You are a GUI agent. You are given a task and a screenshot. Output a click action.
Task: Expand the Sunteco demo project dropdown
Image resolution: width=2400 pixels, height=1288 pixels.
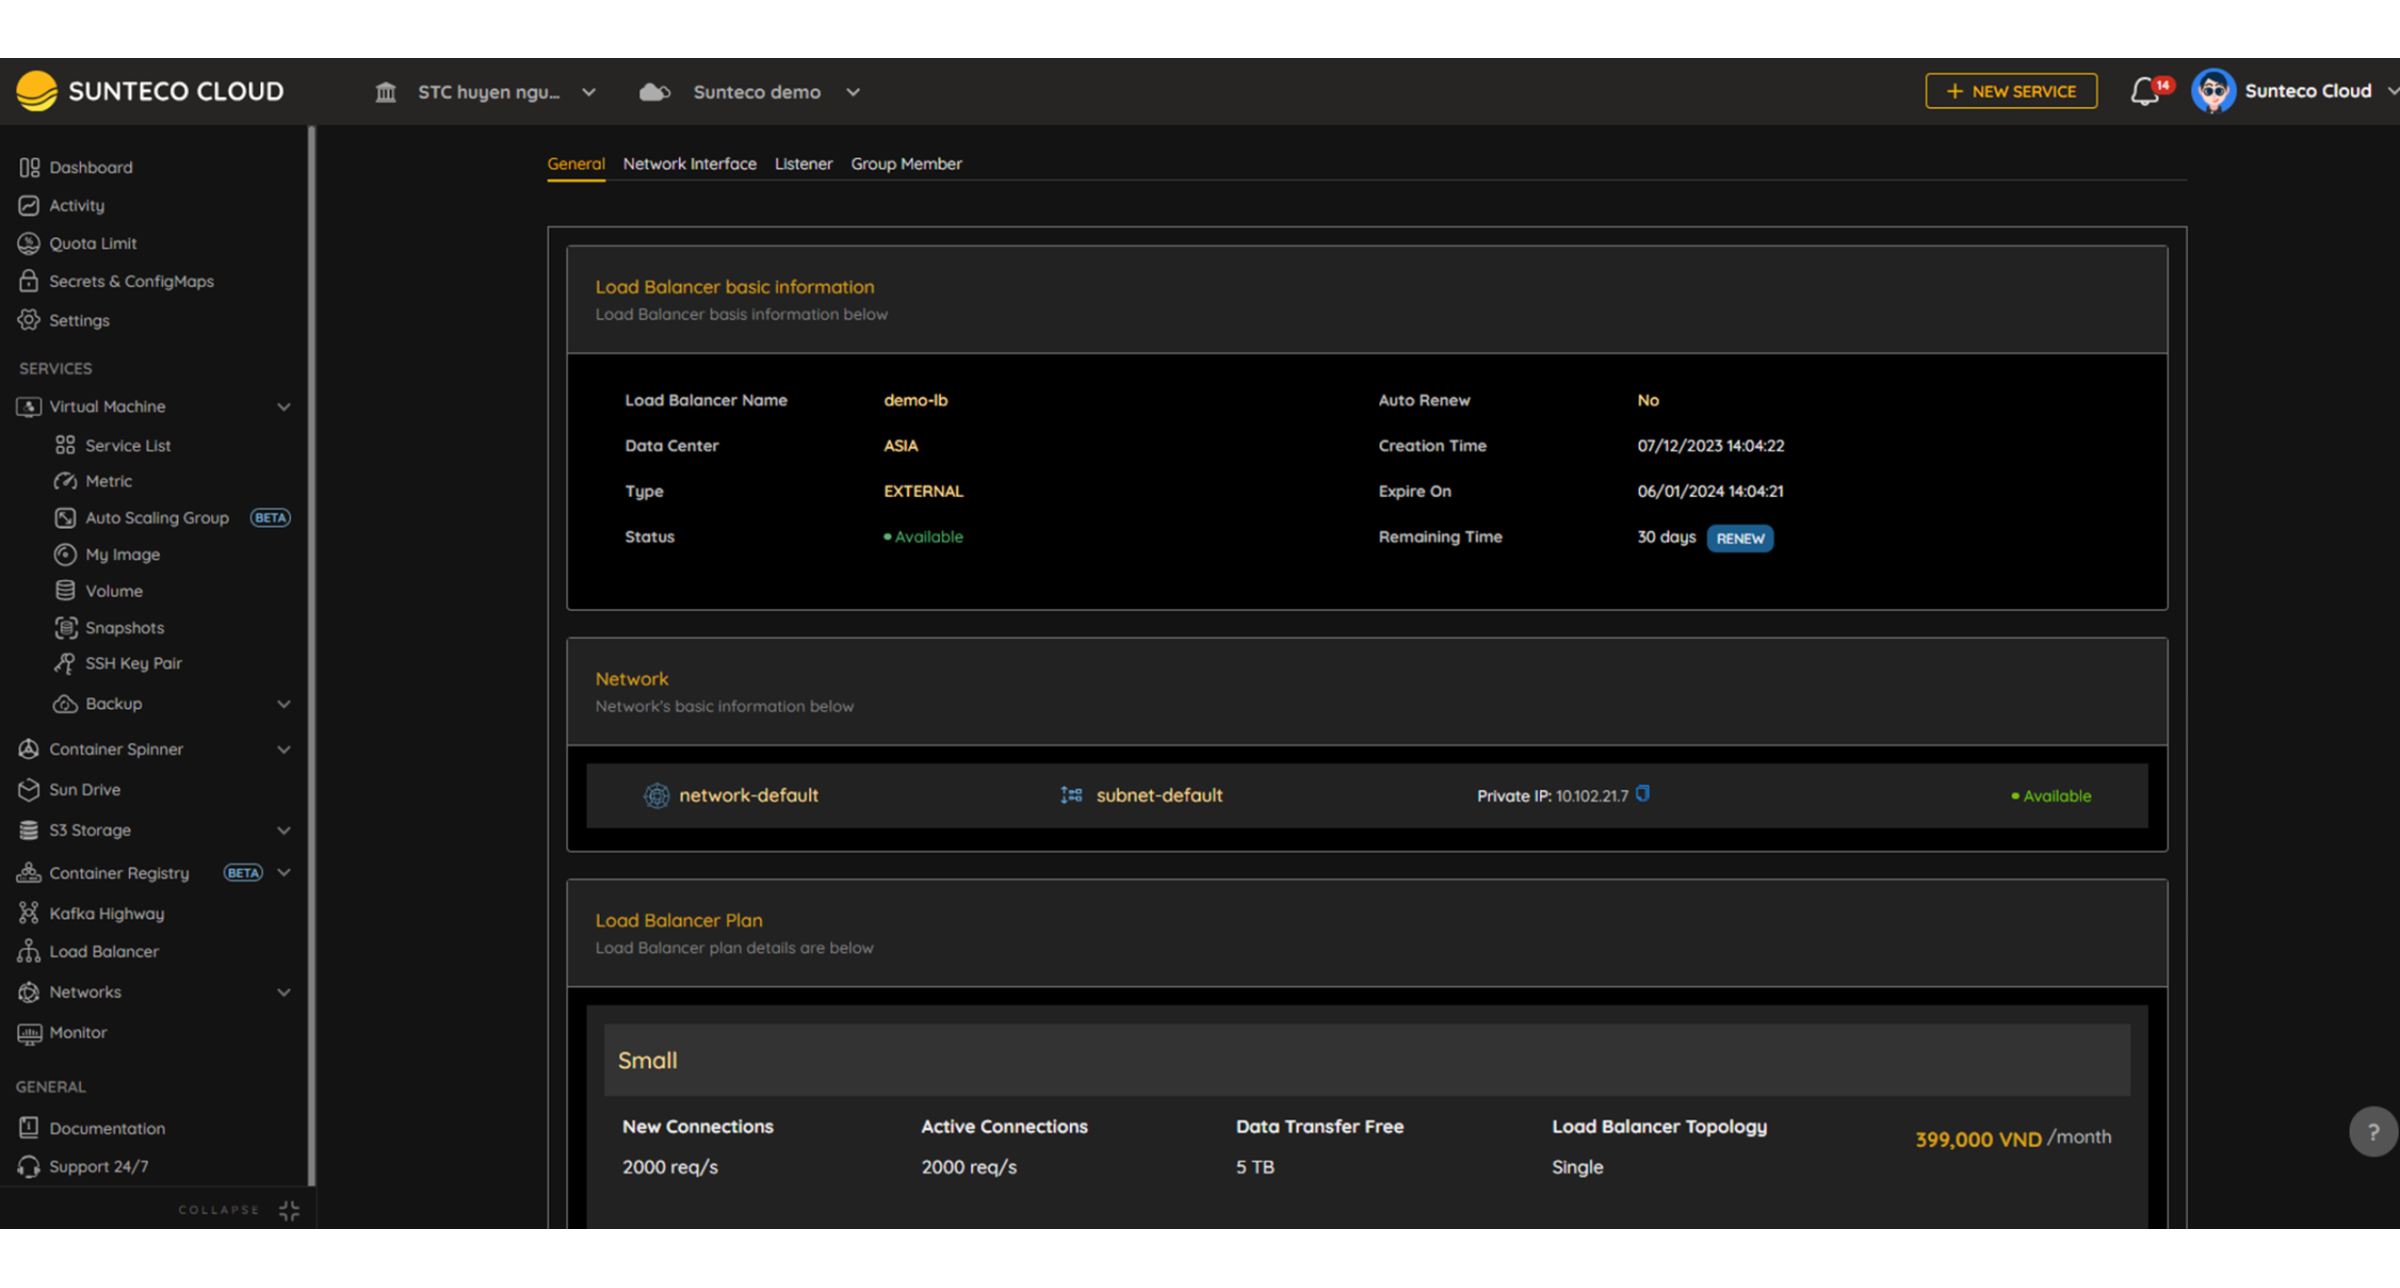[x=853, y=92]
